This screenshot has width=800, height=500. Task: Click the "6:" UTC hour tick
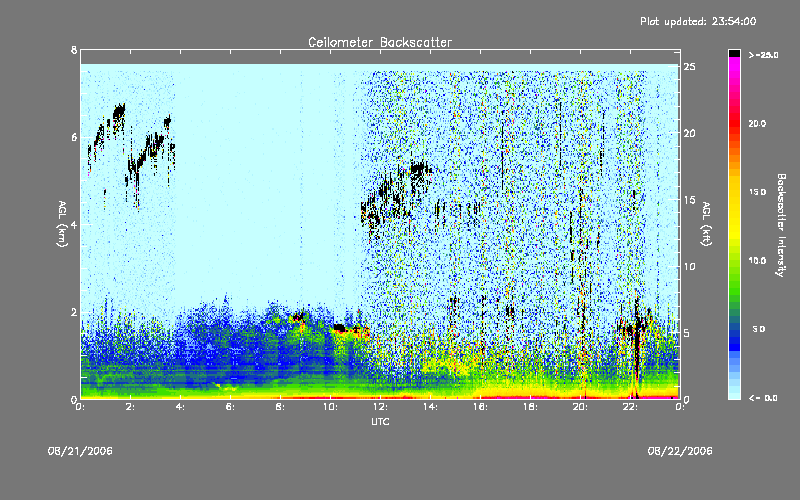coord(230,407)
